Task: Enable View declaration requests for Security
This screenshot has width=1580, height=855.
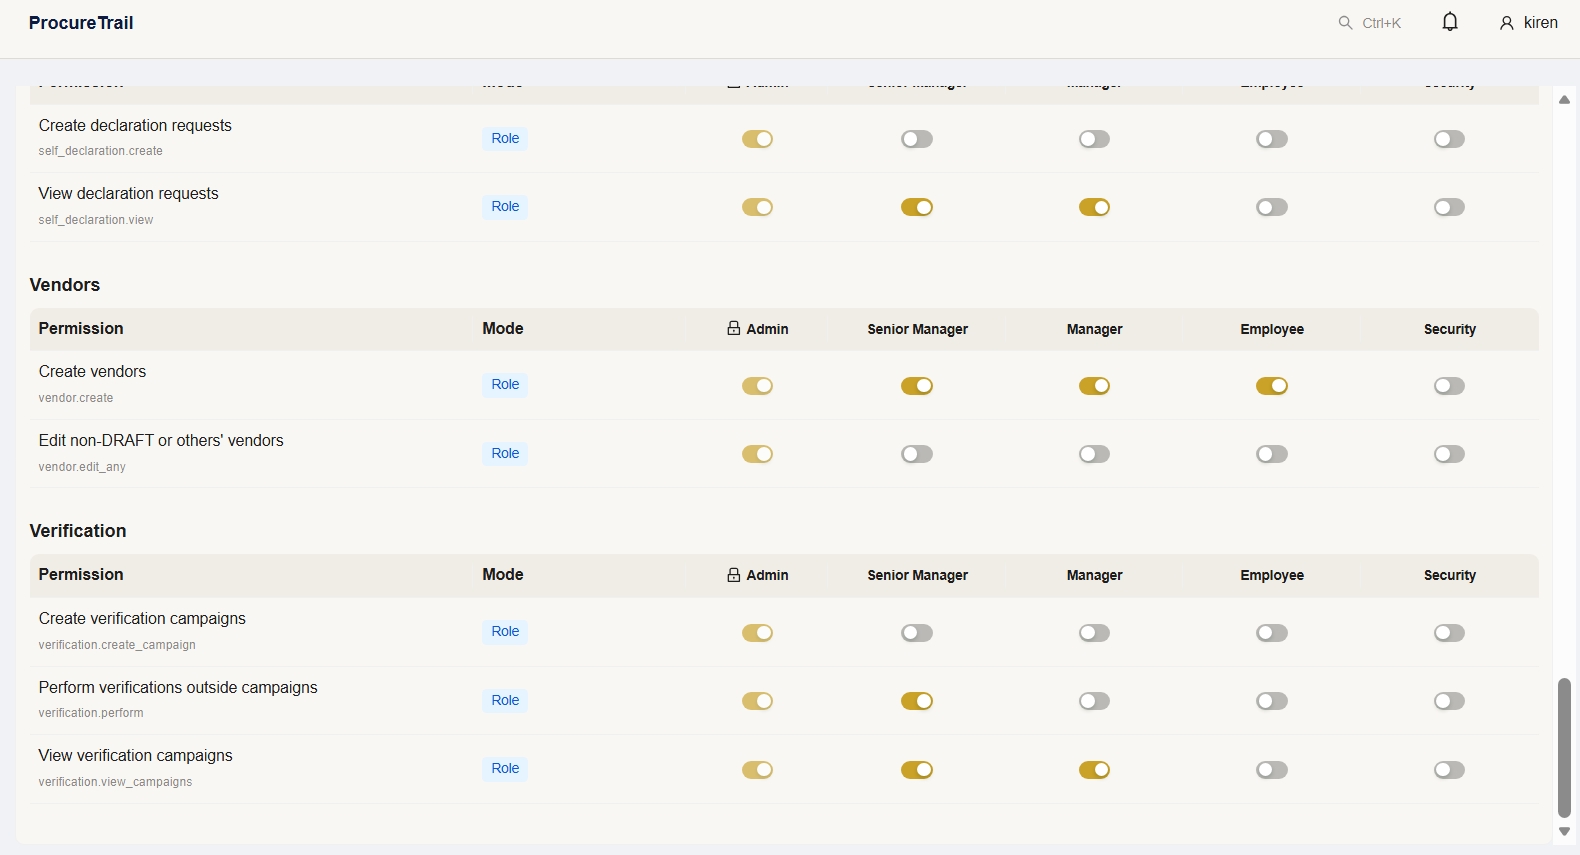Action: 1449,207
